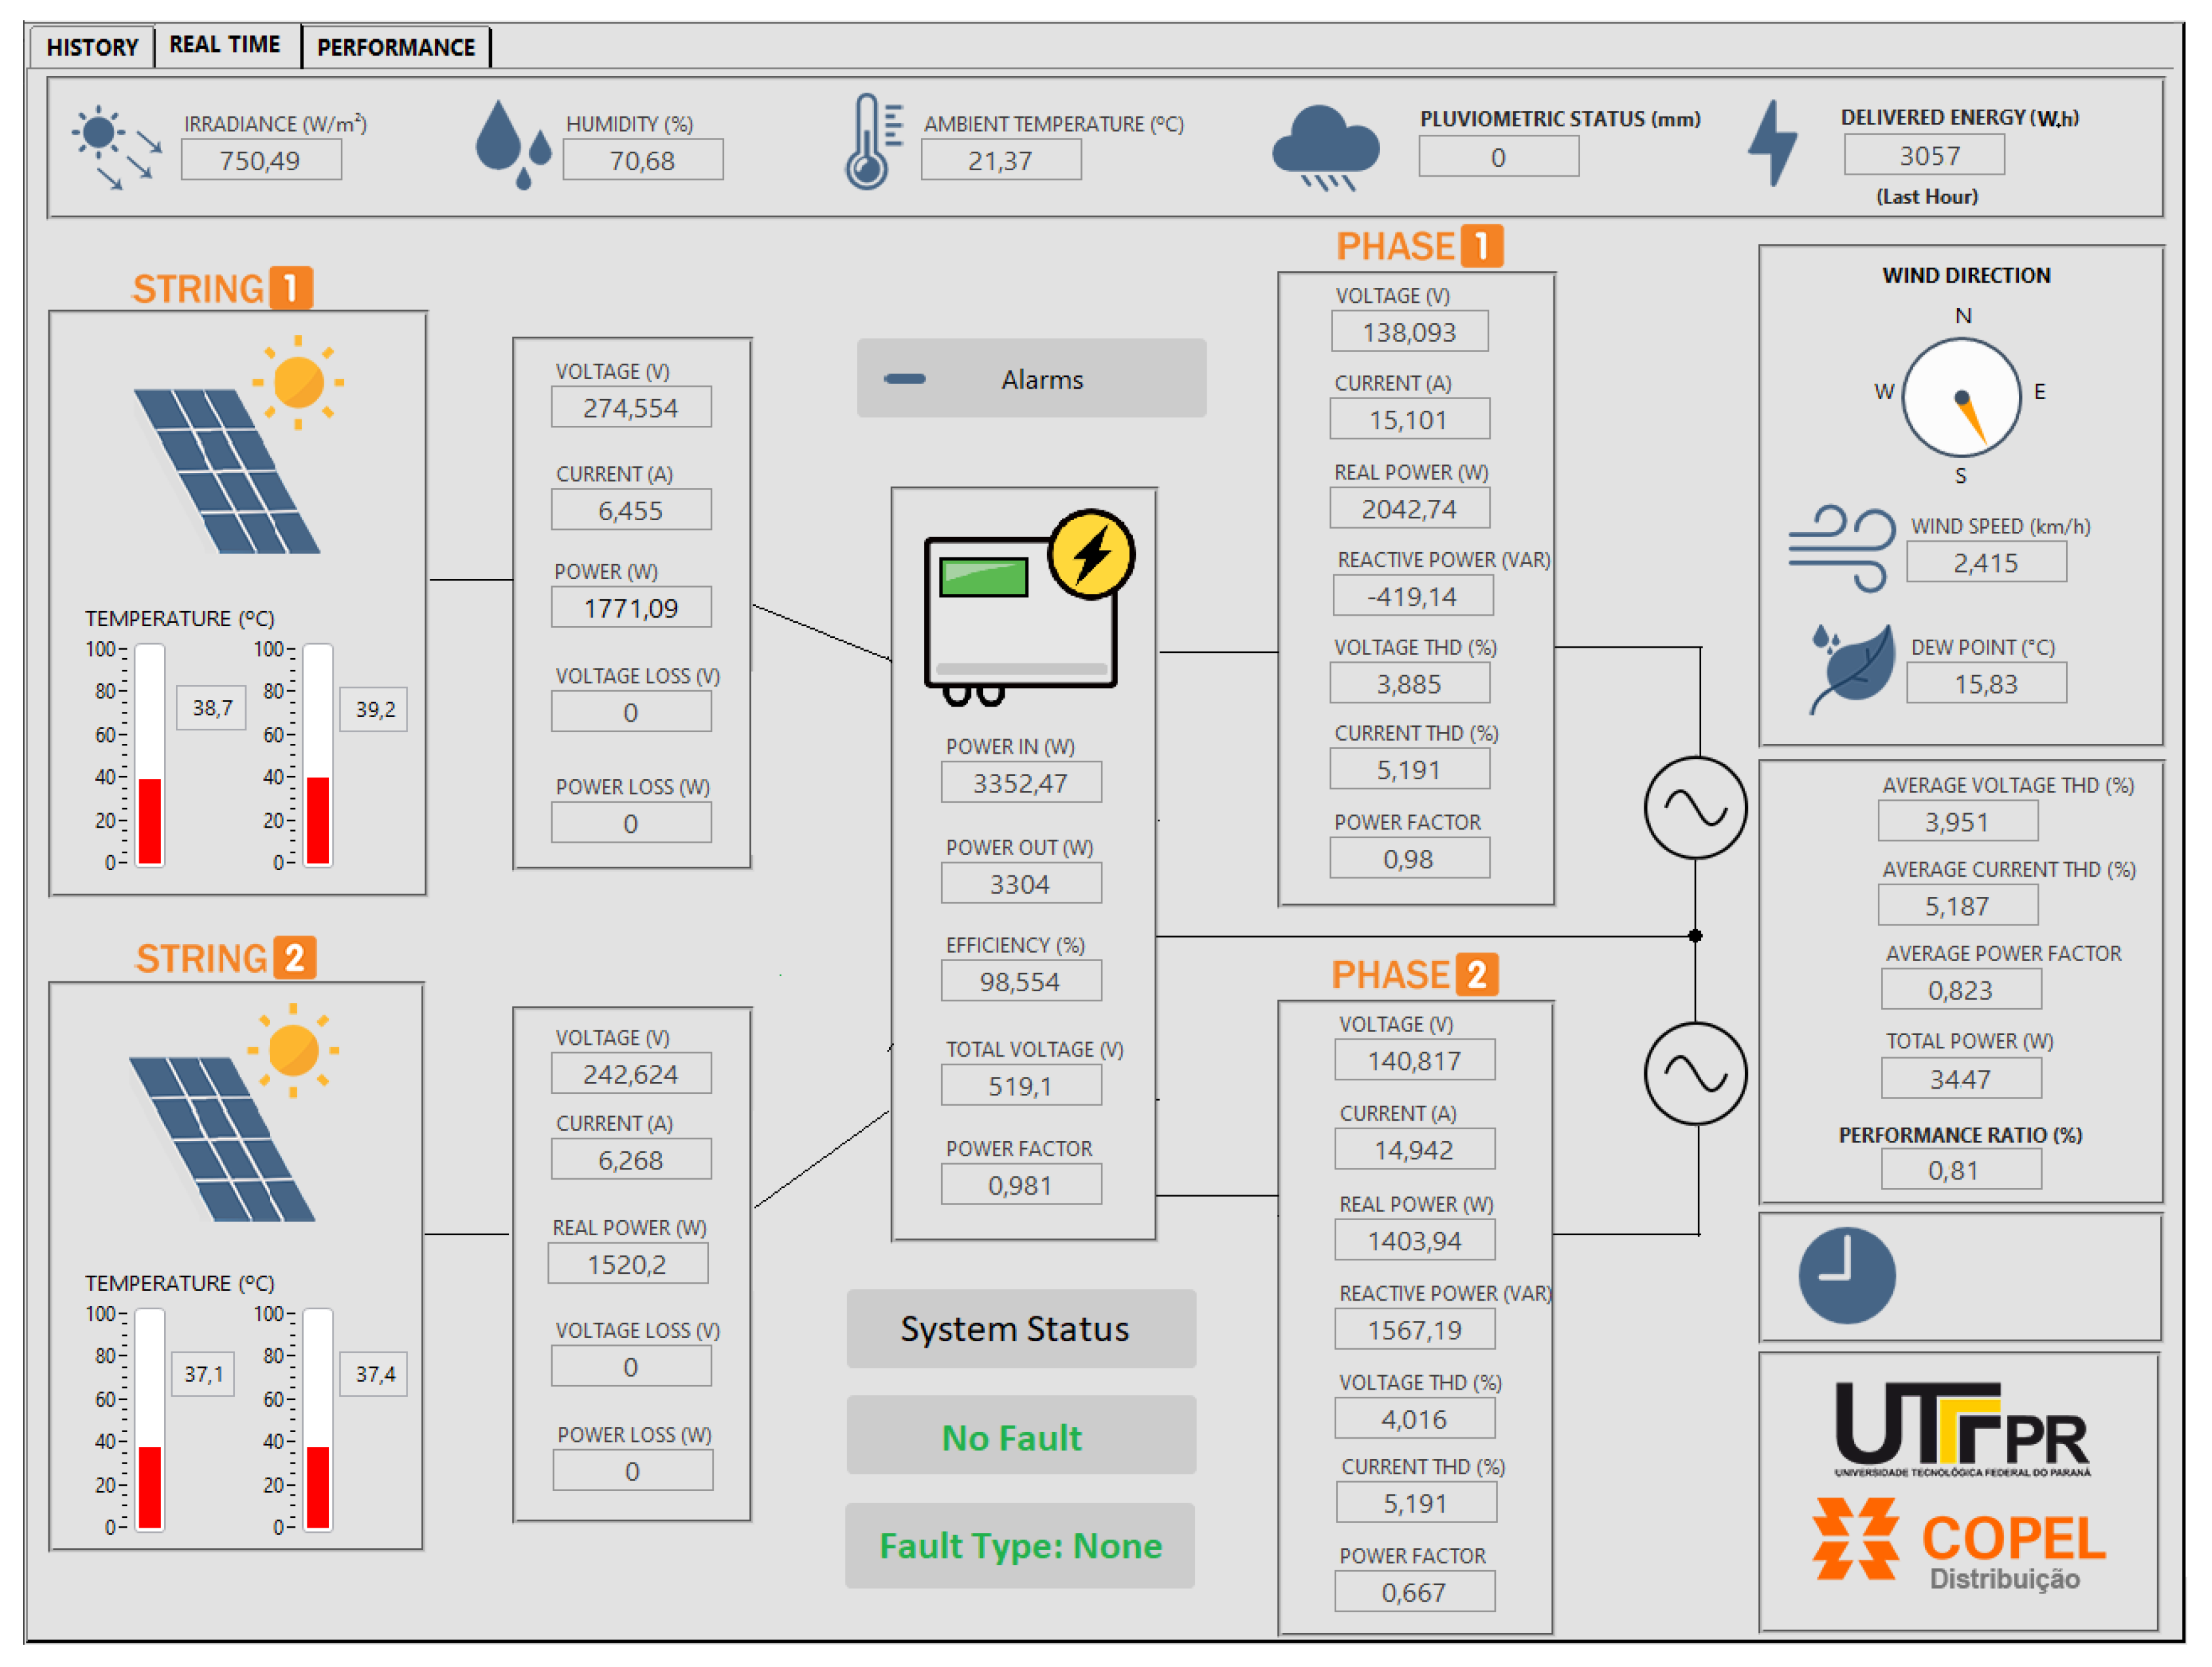Open the HISTORY tab
Image resolution: width=2212 pixels, height=1667 pixels.
(x=92, y=47)
